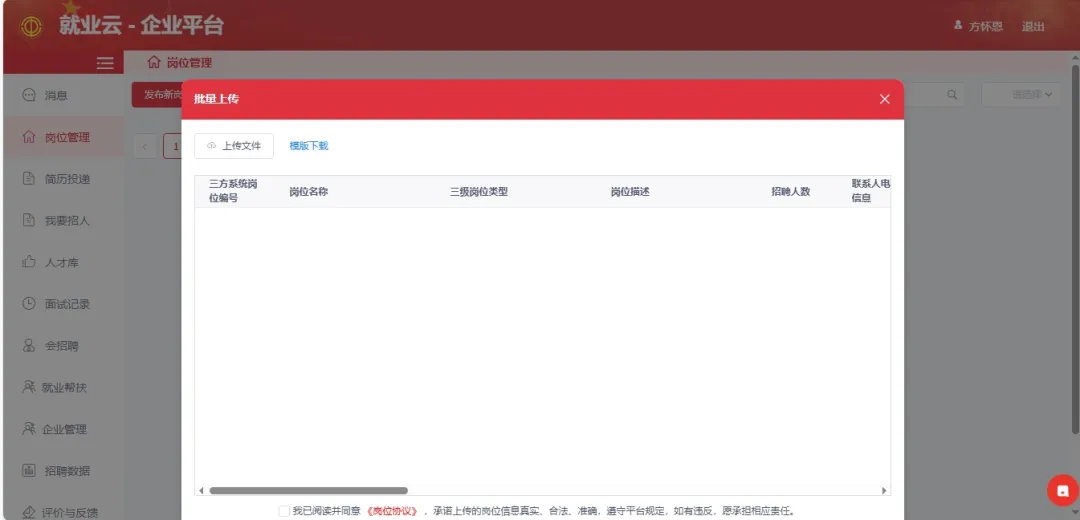Click the upload cloud icon in 上传文件

coord(211,146)
